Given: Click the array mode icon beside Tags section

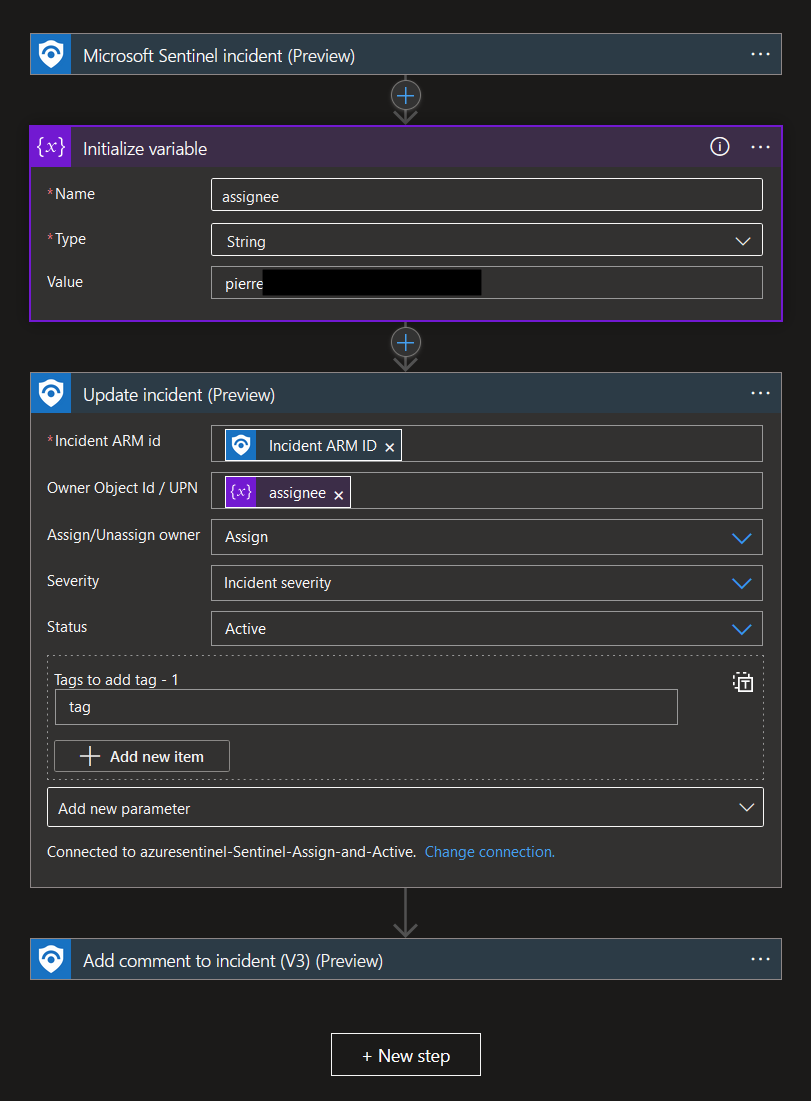Looking at the screenshot, I should coord(743,682).
